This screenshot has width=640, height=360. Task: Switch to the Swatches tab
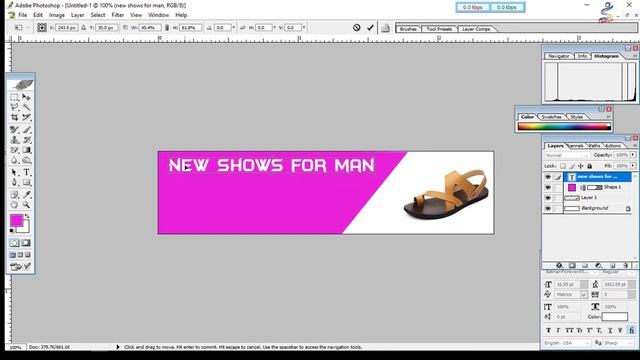tap(551, 117)
